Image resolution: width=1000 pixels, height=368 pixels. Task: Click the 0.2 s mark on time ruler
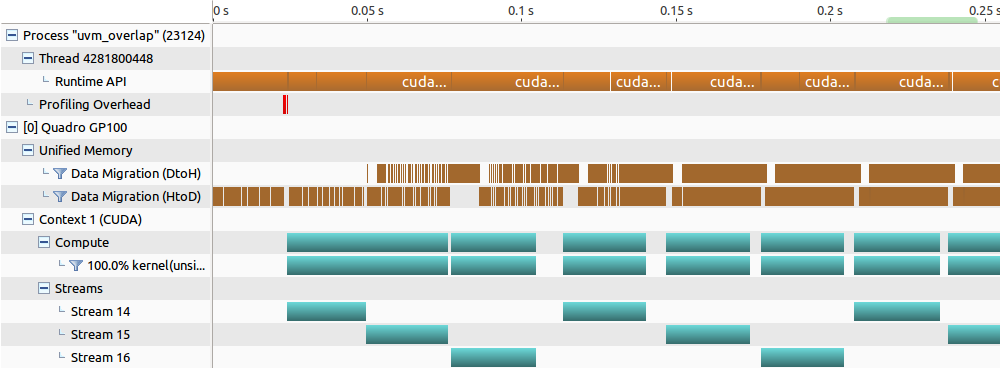831,11
